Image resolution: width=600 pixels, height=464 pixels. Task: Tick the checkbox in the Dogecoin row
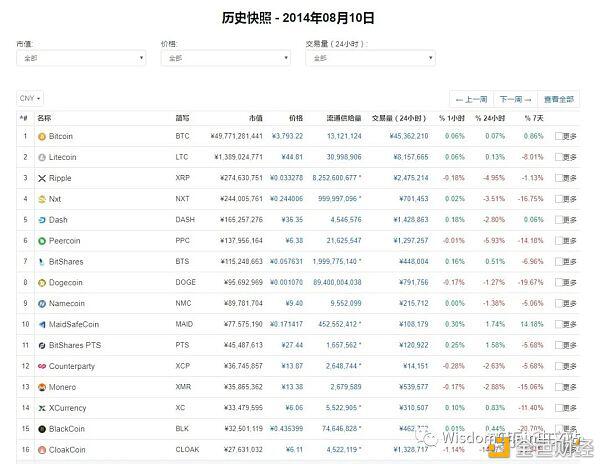(559, 282)
